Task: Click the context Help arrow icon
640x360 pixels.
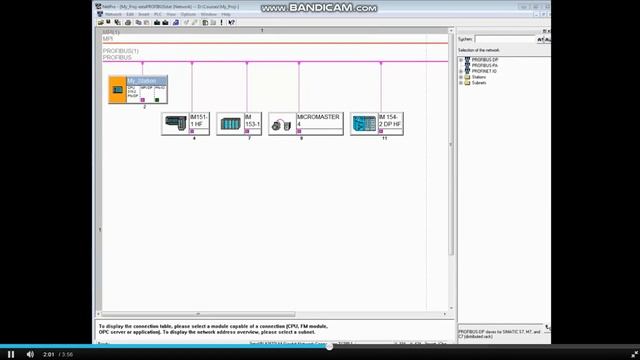Action: point(231,22)
